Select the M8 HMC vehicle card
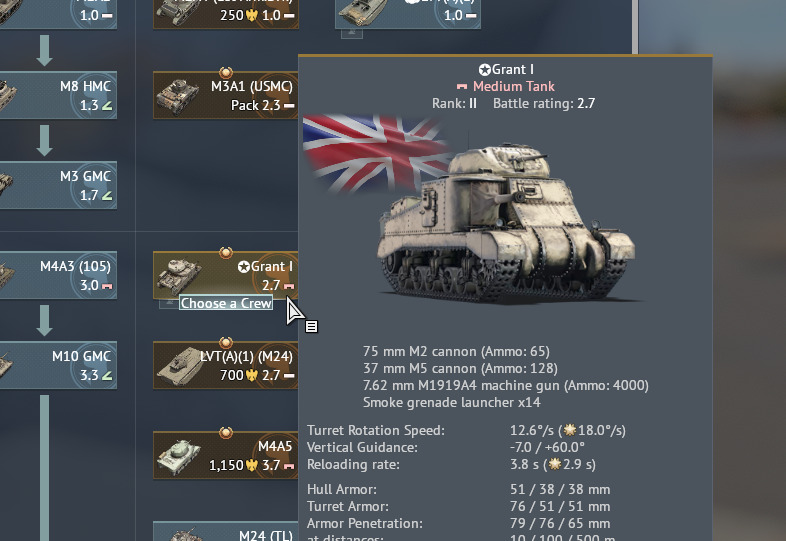 pyautogui.click(x=58, y=95)
